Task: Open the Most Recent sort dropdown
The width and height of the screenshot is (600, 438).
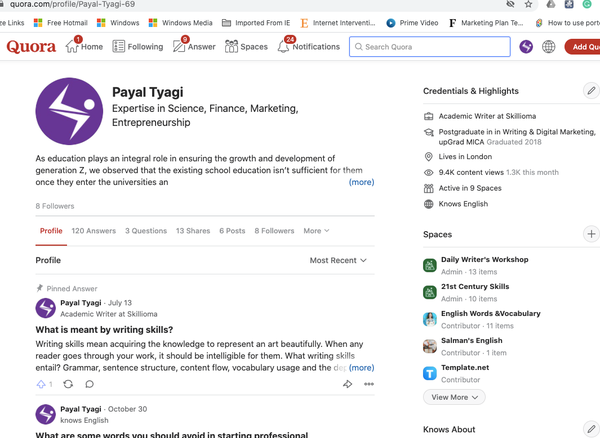Action: (338, 260)
